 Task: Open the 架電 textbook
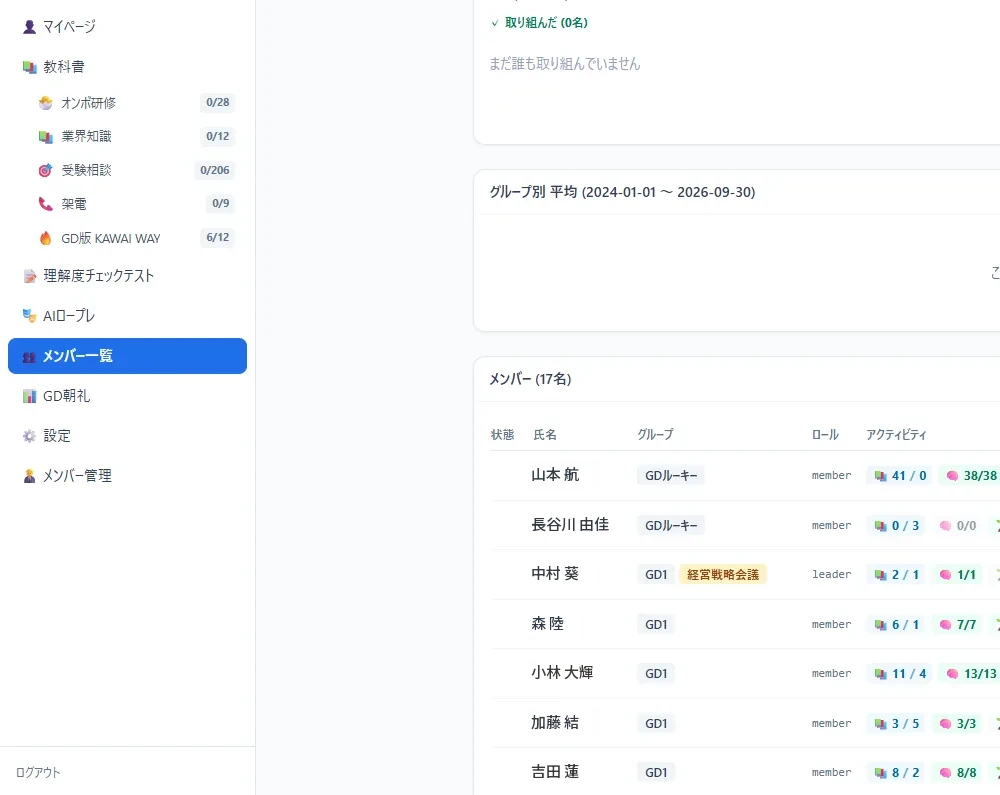(x=136, y=204)
